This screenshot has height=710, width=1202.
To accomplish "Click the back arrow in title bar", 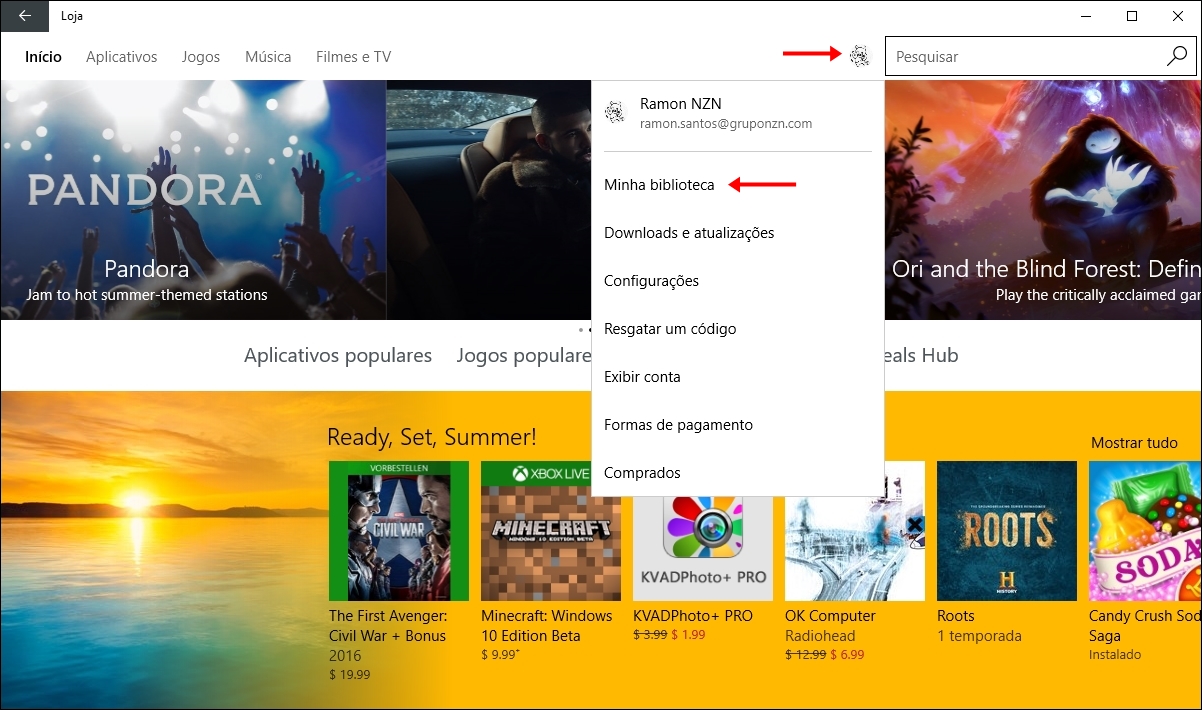I will 24,15.
